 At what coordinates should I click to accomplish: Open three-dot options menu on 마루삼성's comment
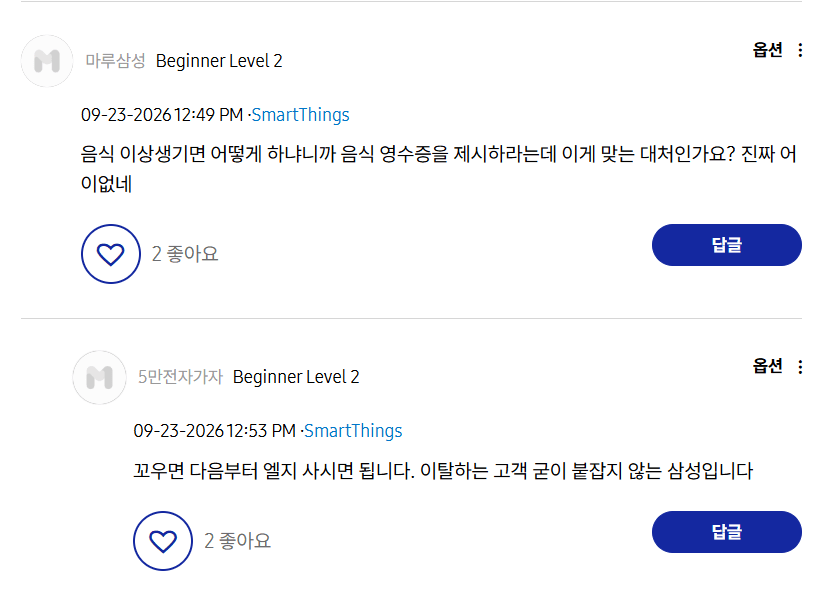(800, 50)
